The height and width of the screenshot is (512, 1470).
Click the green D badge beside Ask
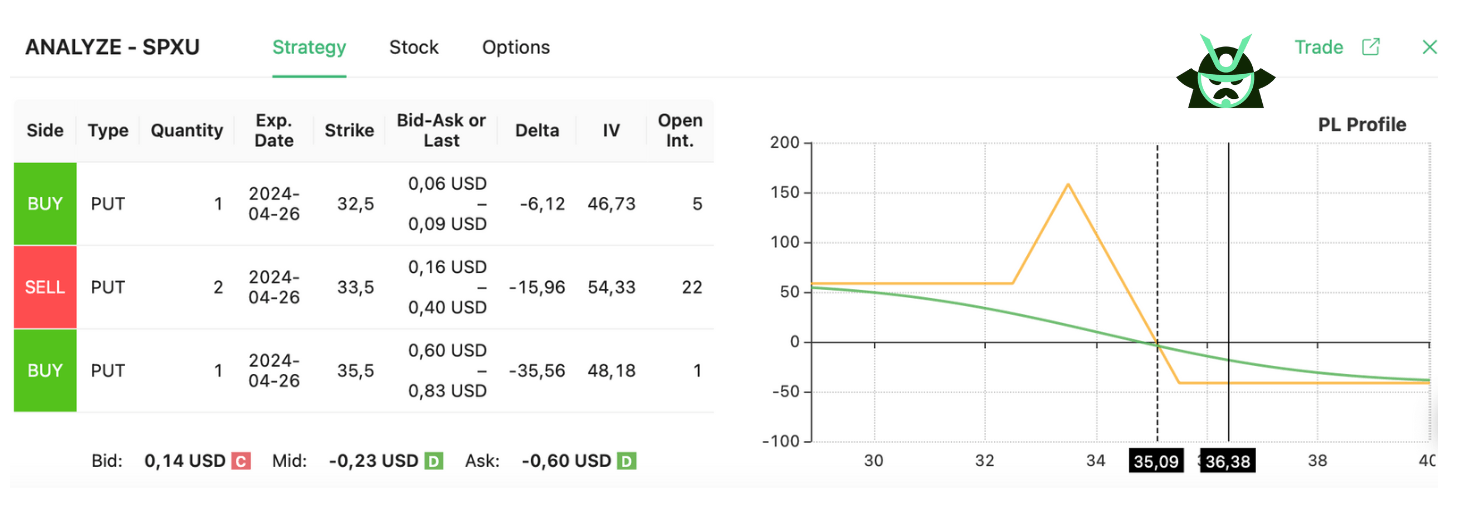coord(626,461)
